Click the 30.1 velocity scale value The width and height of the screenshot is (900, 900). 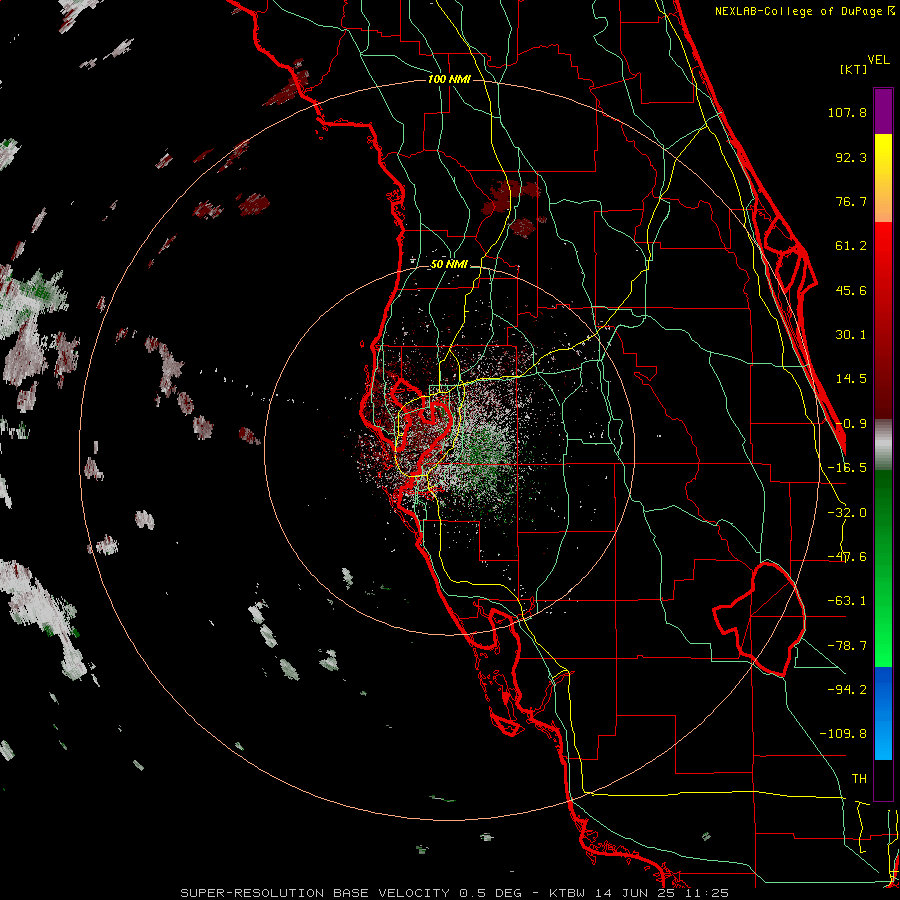pos(851,335)
